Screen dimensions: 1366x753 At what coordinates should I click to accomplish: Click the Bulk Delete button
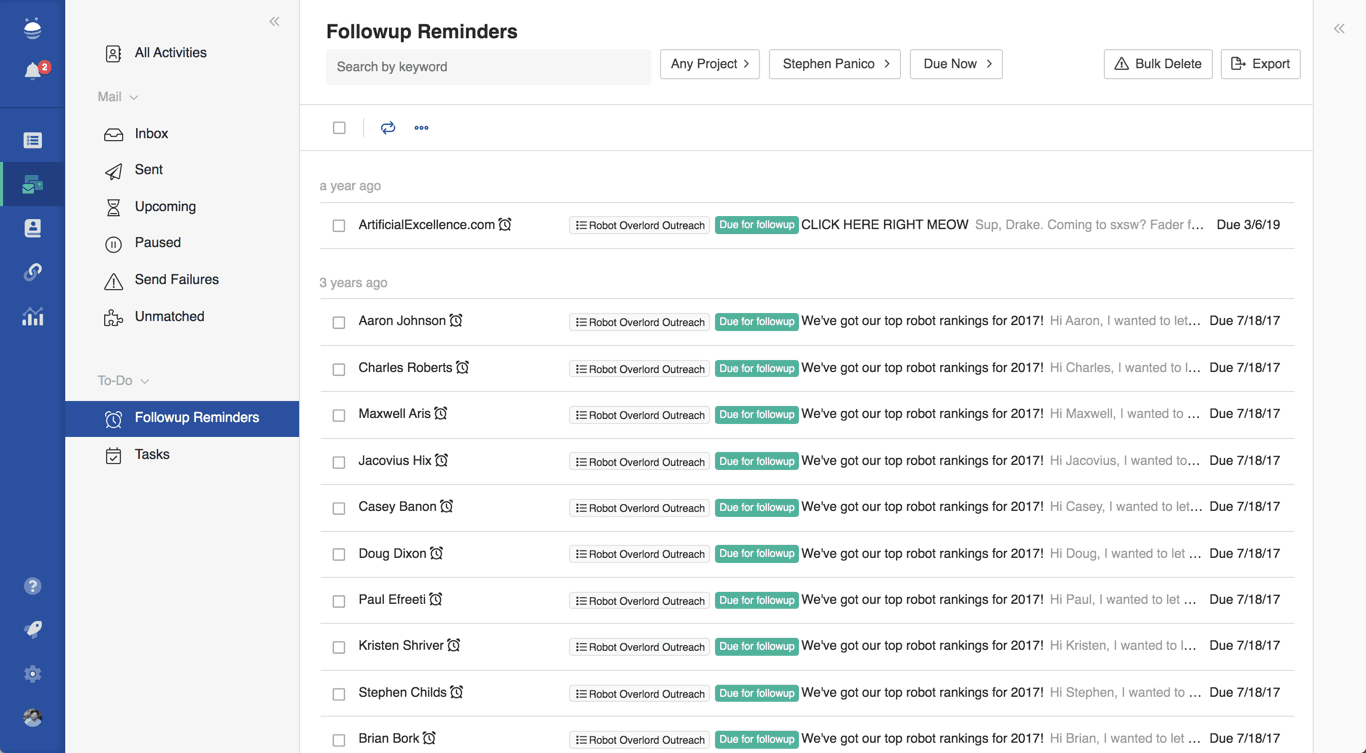(1157, 63)
